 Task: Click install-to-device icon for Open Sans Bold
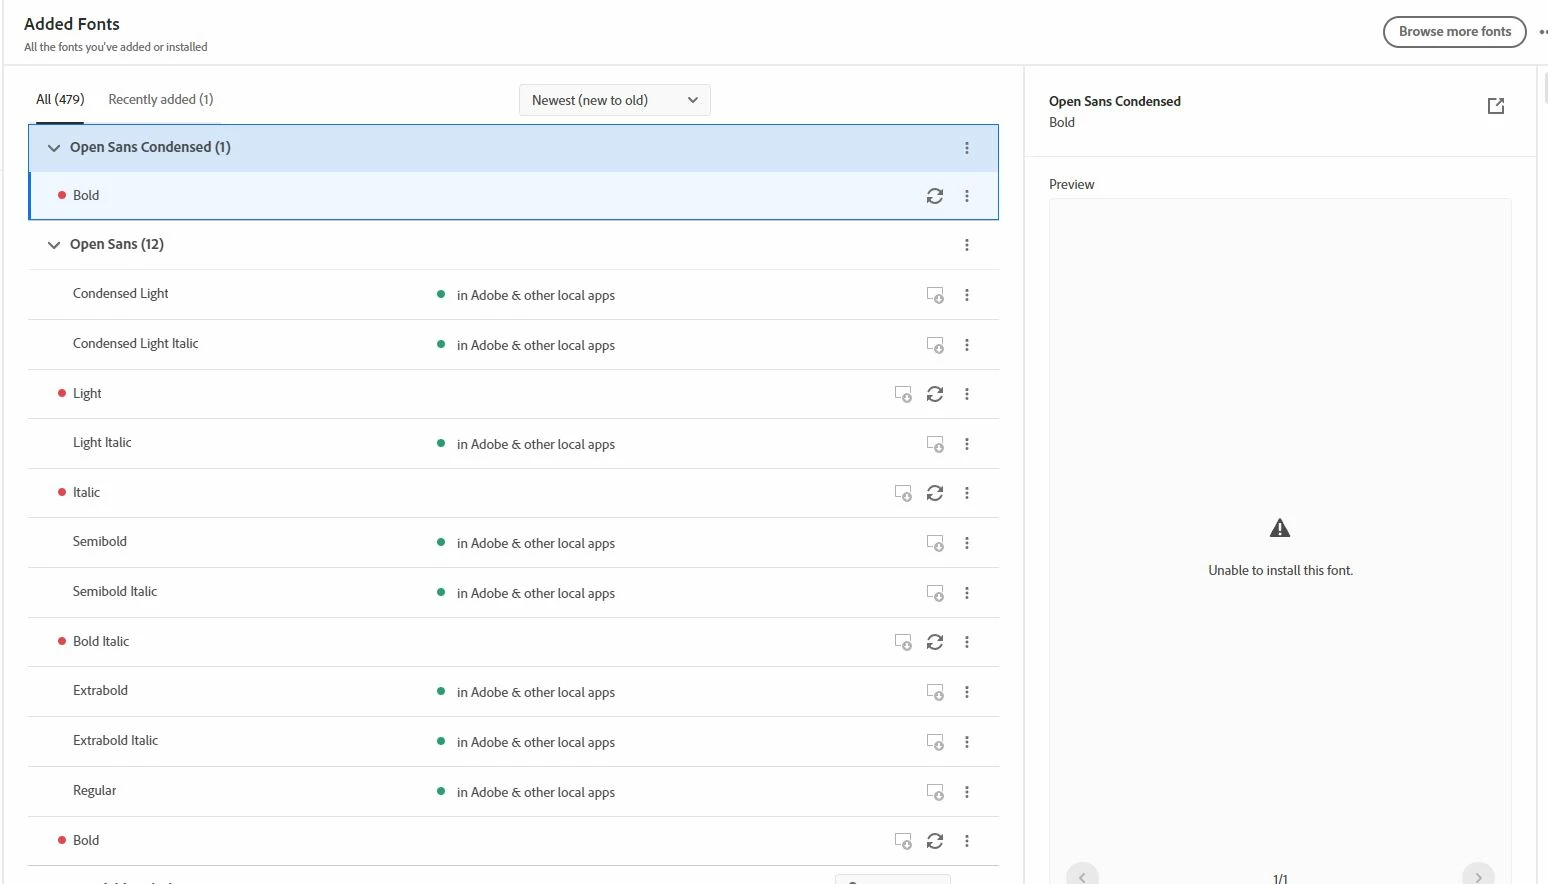pyautogui.click(x=903, y=841)
